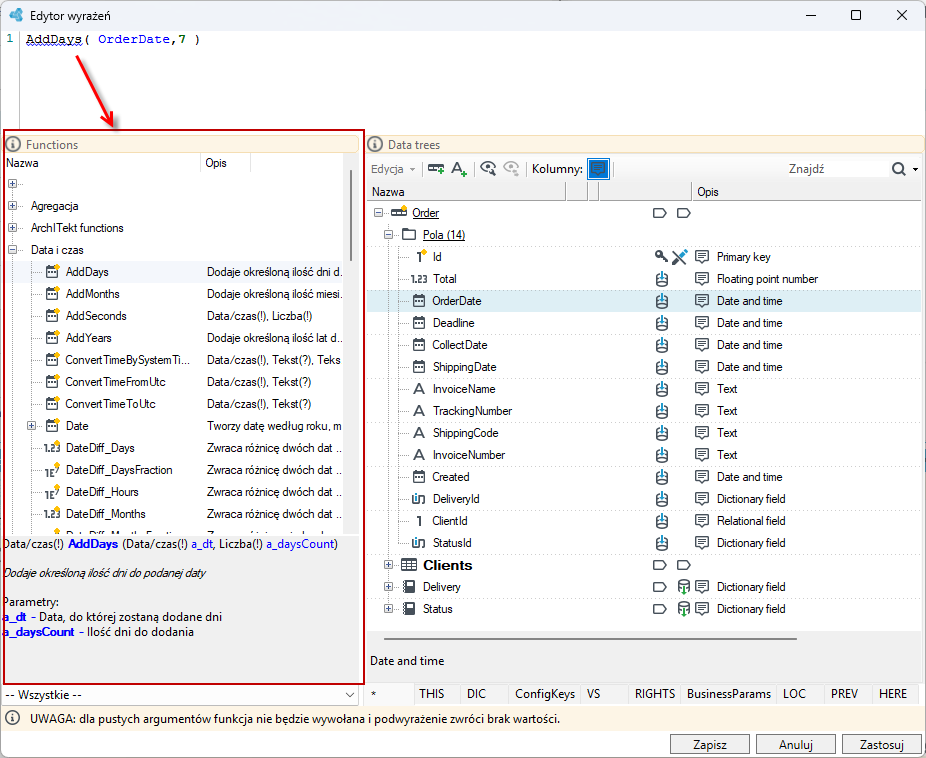The image size is (926, 758).
Task: Click the database arrow icon in Delivery row
Action: 683,587
